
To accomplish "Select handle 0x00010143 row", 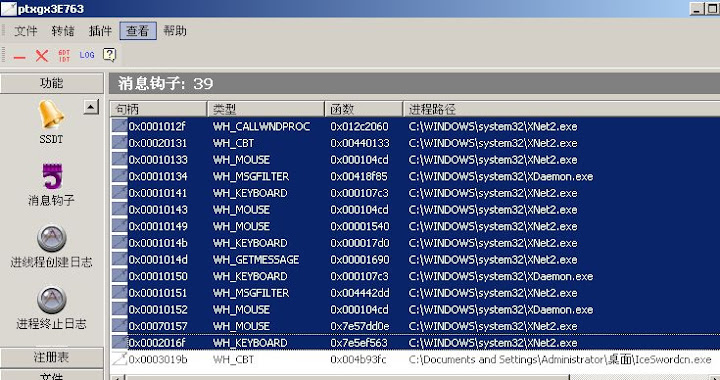I will pyautogui.click(x=415, y=210).
